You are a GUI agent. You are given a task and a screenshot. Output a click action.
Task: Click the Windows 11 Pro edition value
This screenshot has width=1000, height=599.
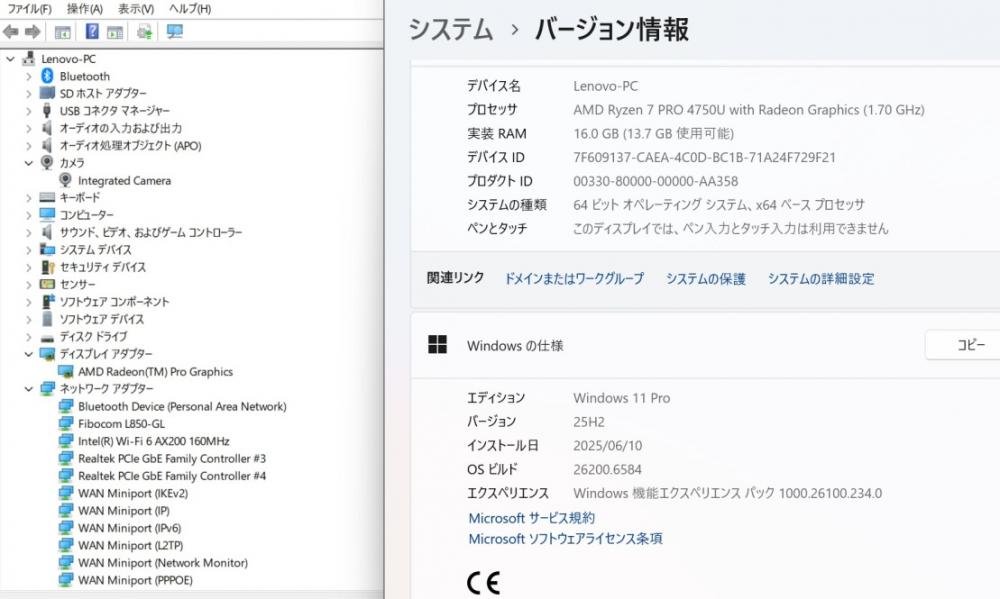tap(622, 398)
